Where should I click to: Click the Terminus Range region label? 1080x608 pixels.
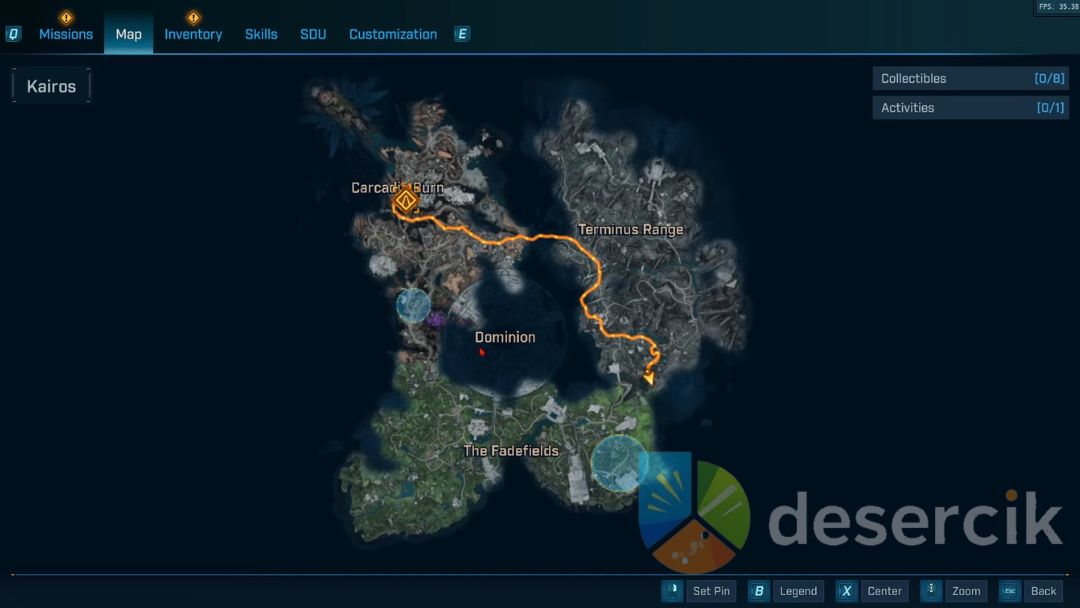(631, 230)
